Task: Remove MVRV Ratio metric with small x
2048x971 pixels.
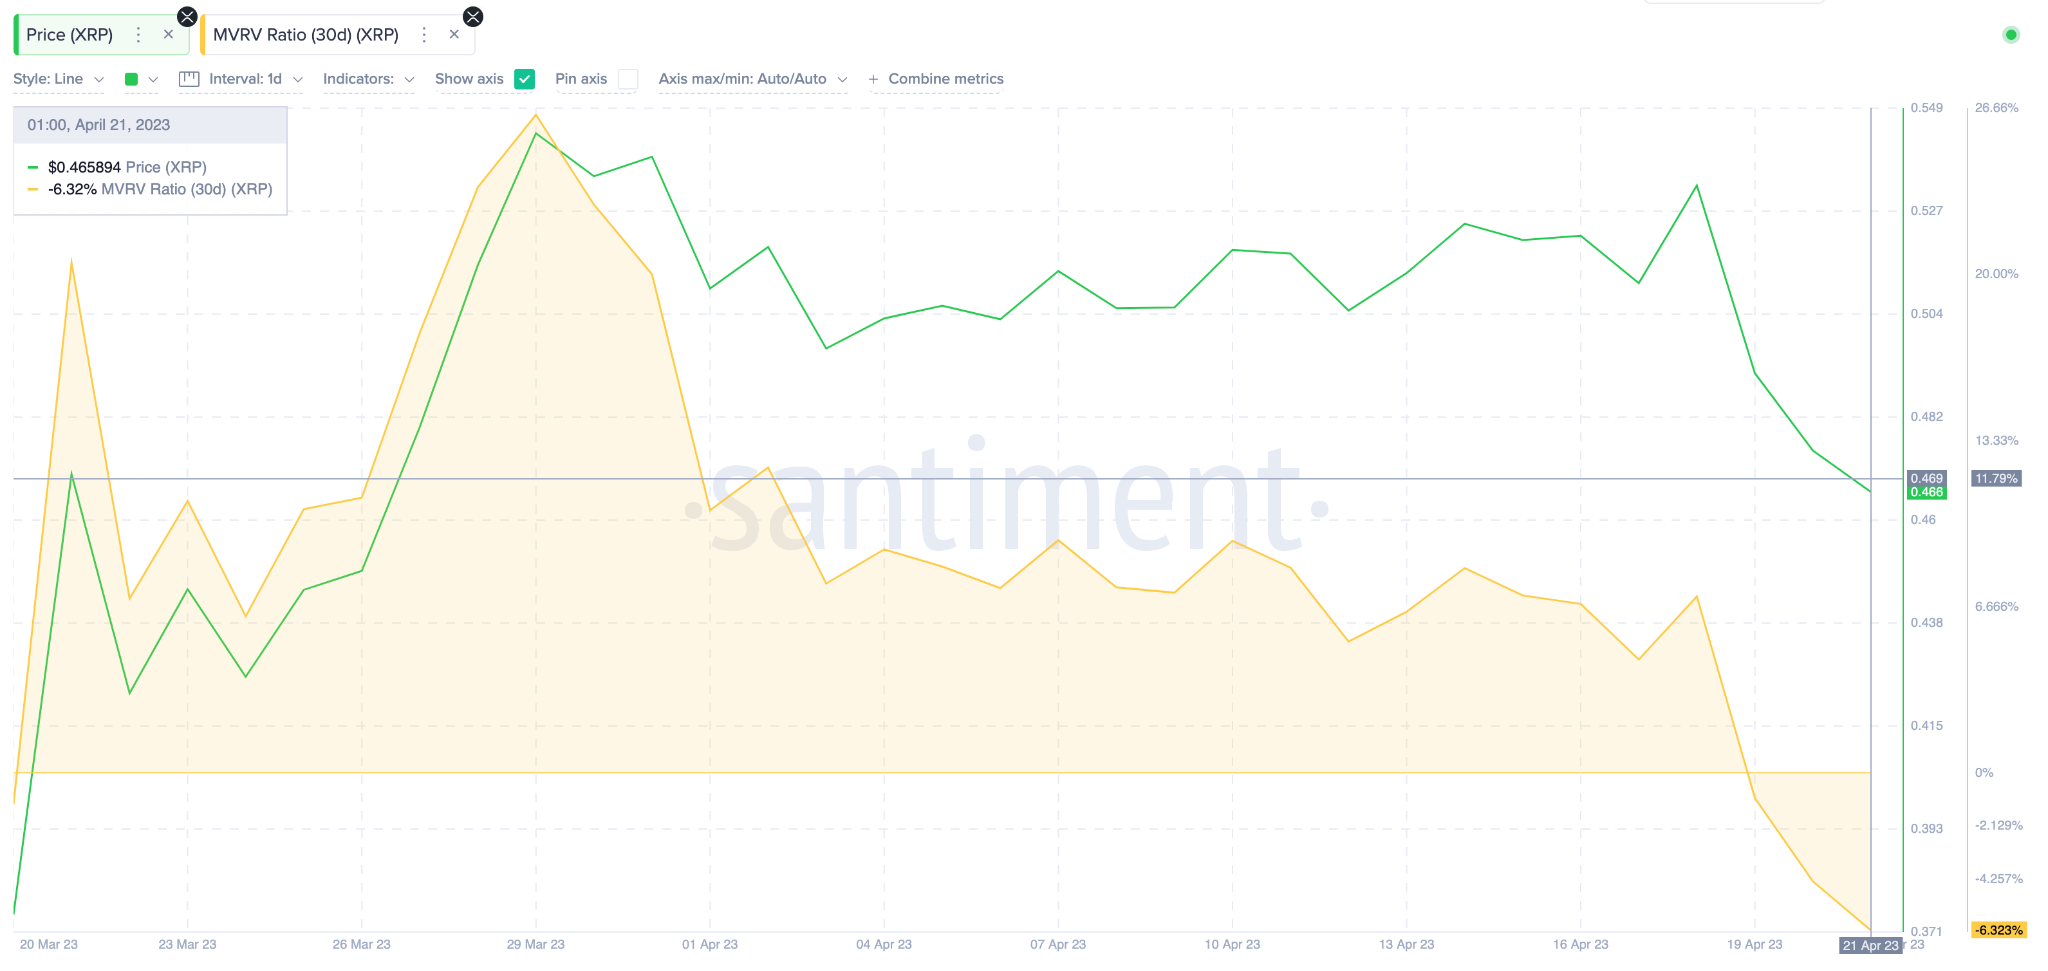Action: pyautogui.click(x=454, y=35)
